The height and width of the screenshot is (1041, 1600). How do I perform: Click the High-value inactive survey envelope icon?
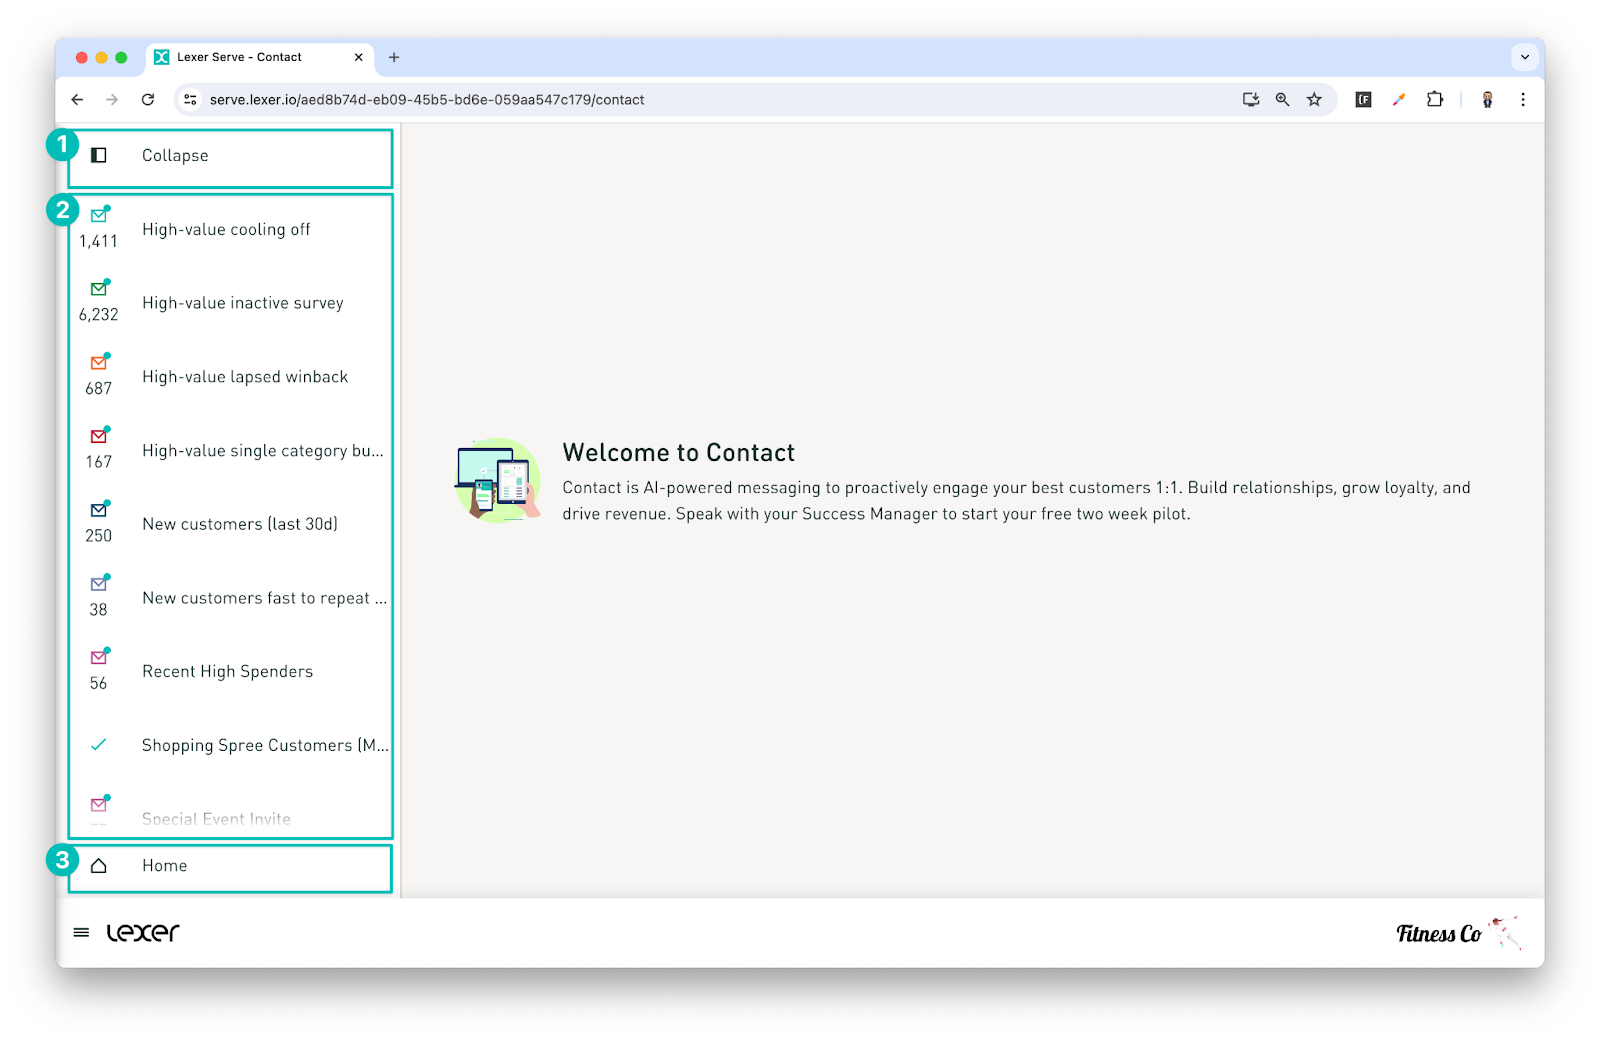click(x=99, y=288)
